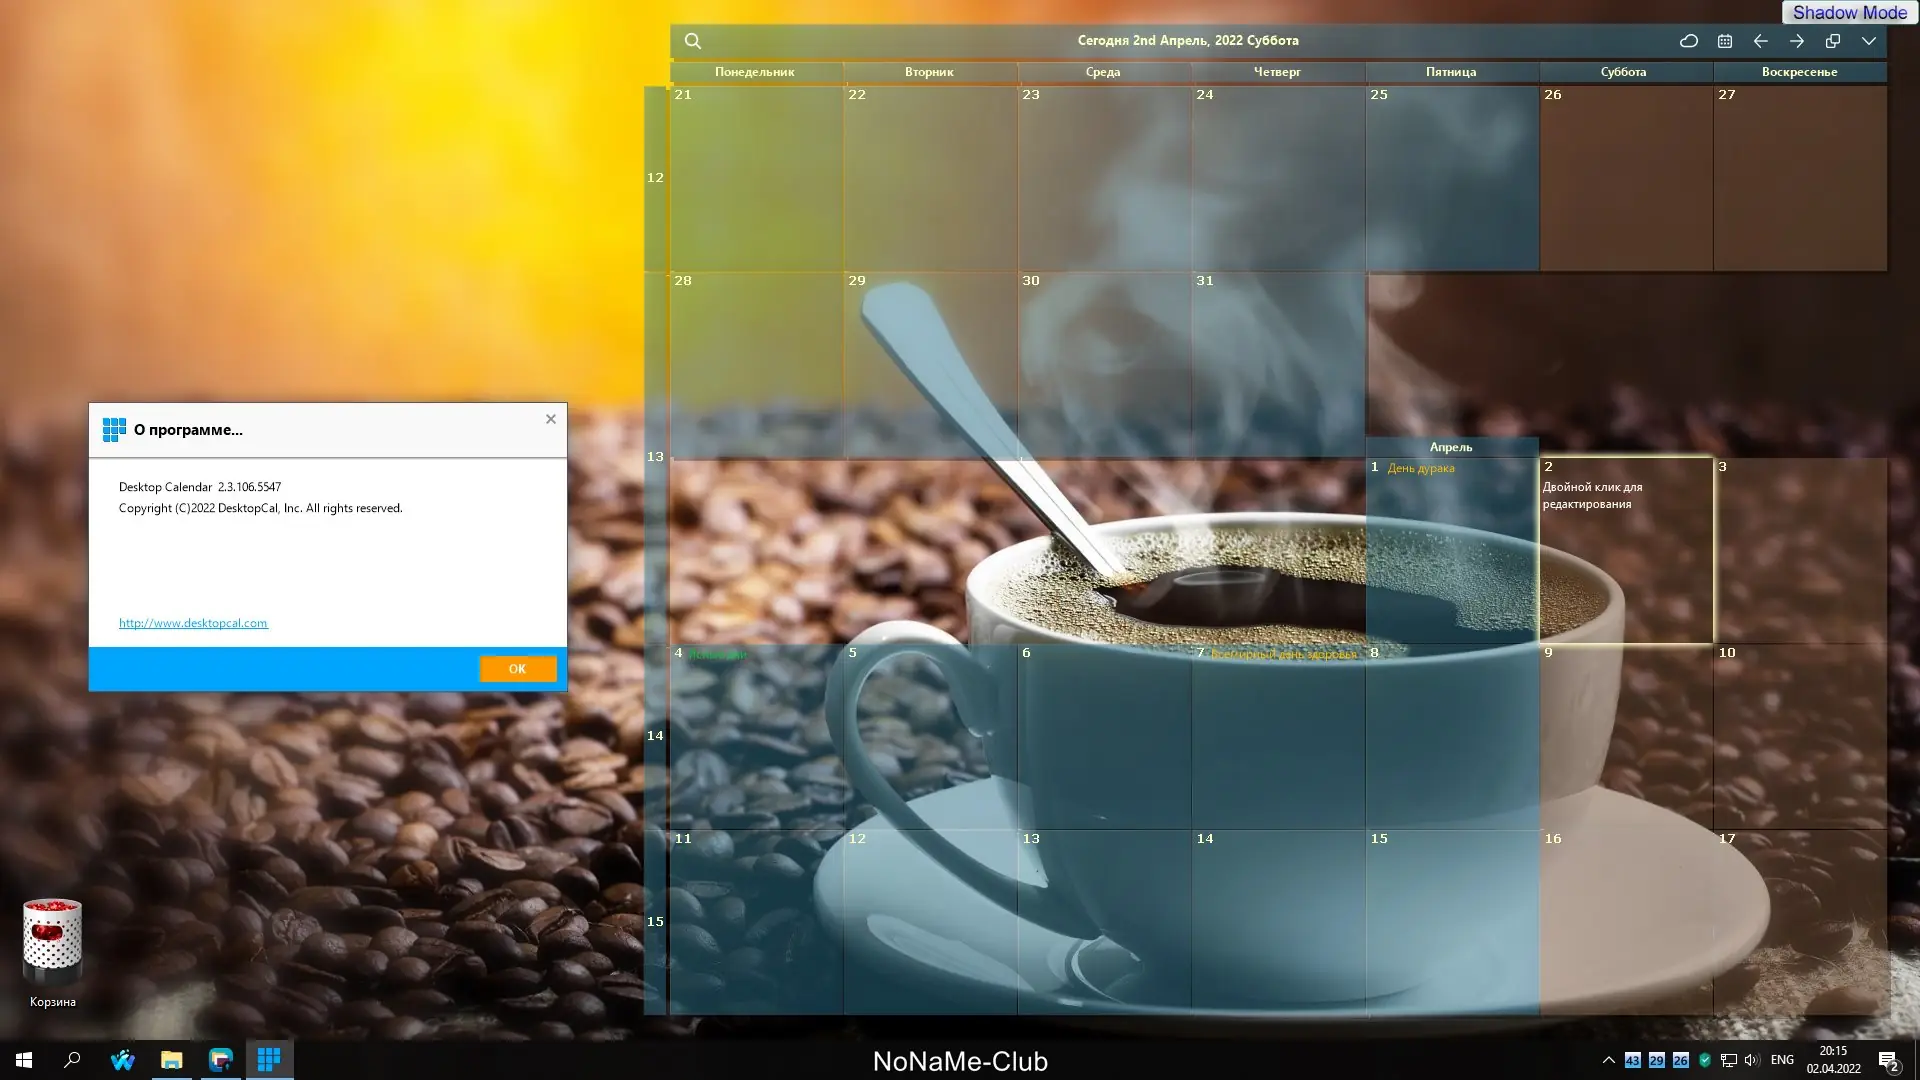This screenshot has width=1920, height=1080.
Task: Click the go-to-date calendar icon
Action: pos(1725,41)
